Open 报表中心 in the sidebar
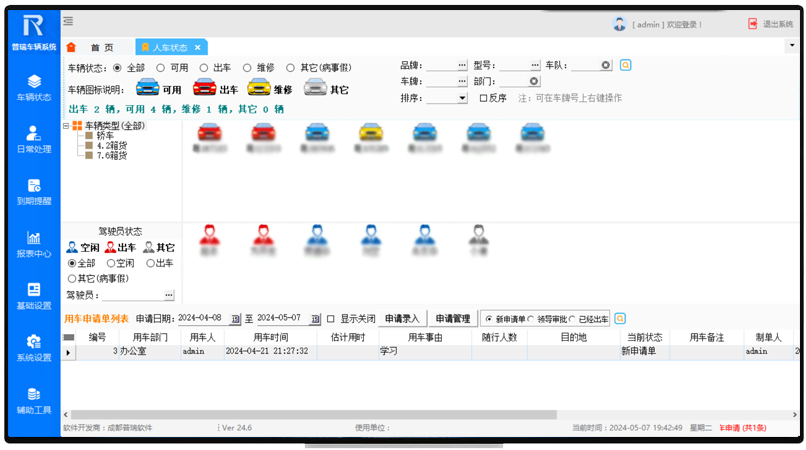This screenshot has height=450, width=806. point(34,244)
